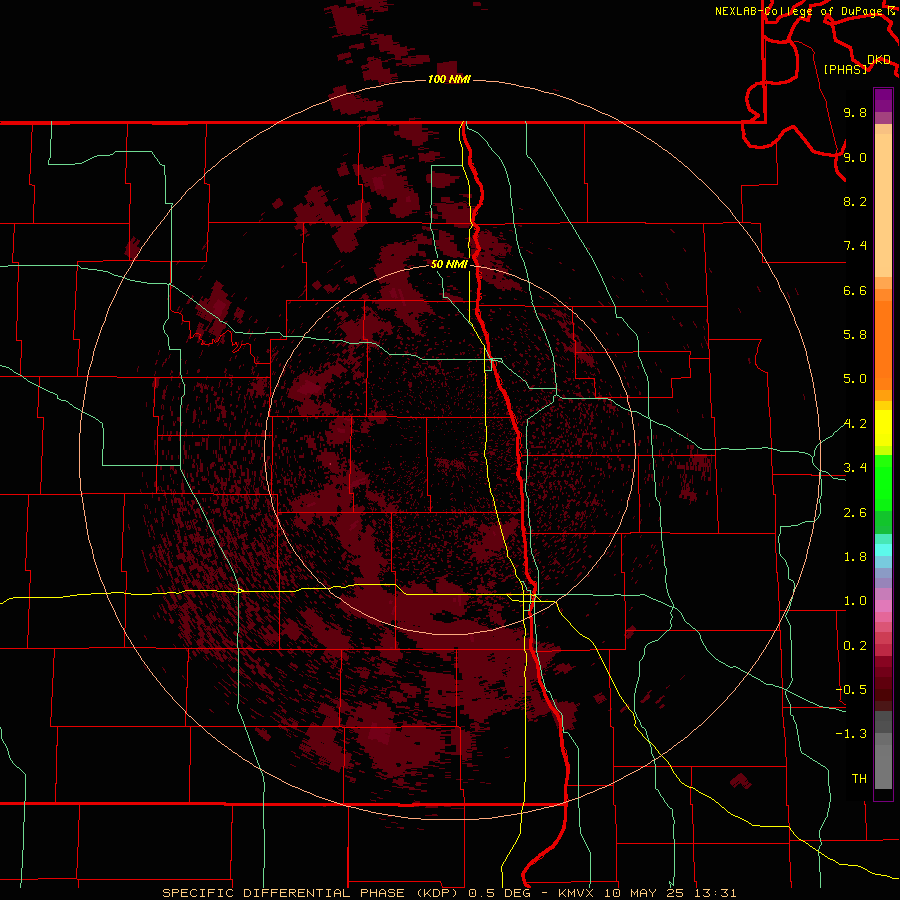Screen dimensions: 900x900
Task: Click the TH threshold label
Action: pos(859,779)
